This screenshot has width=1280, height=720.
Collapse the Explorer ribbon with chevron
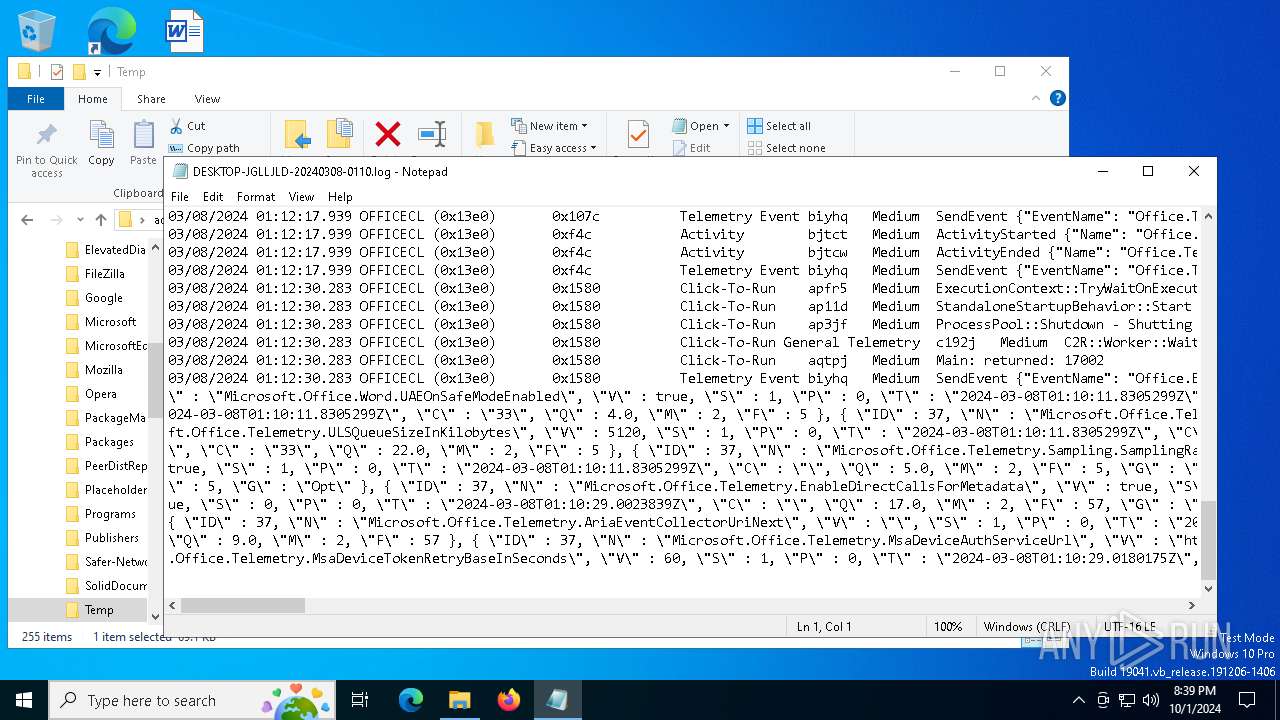pos(1036,98)
